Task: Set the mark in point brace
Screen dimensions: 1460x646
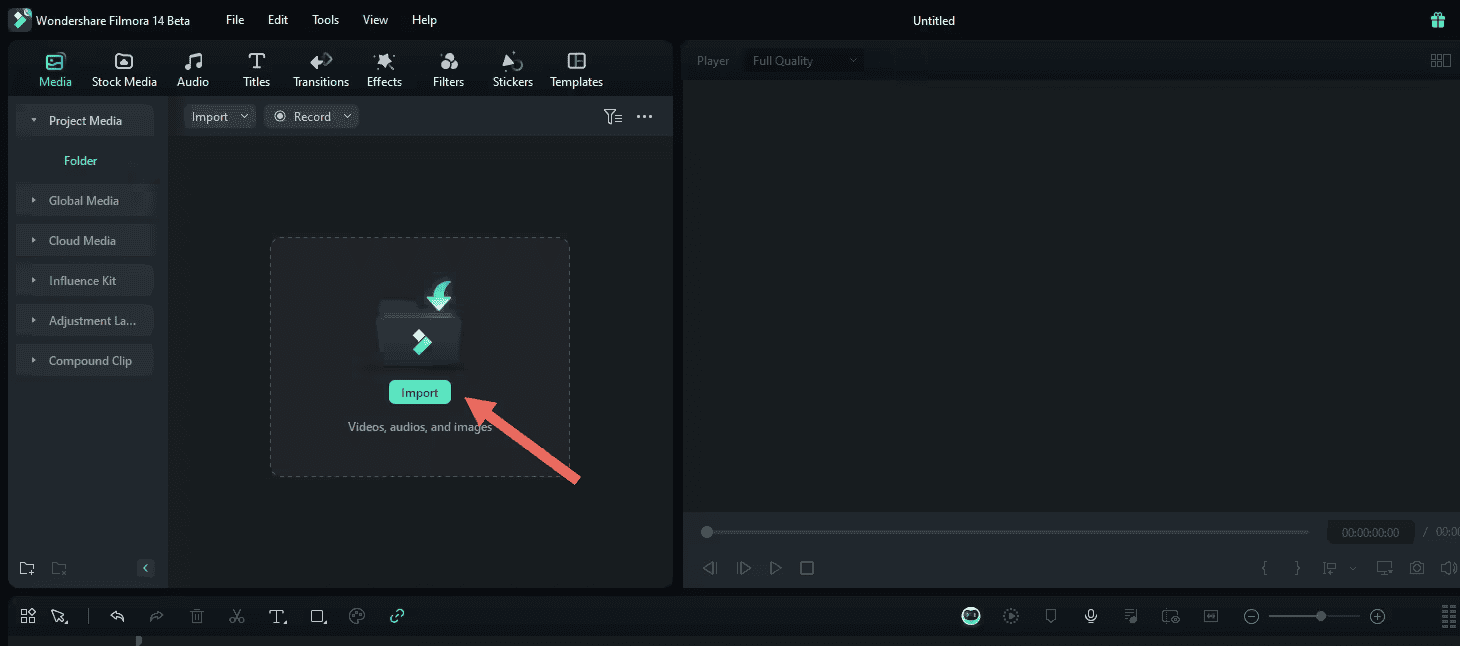Action: [1264, 568]
